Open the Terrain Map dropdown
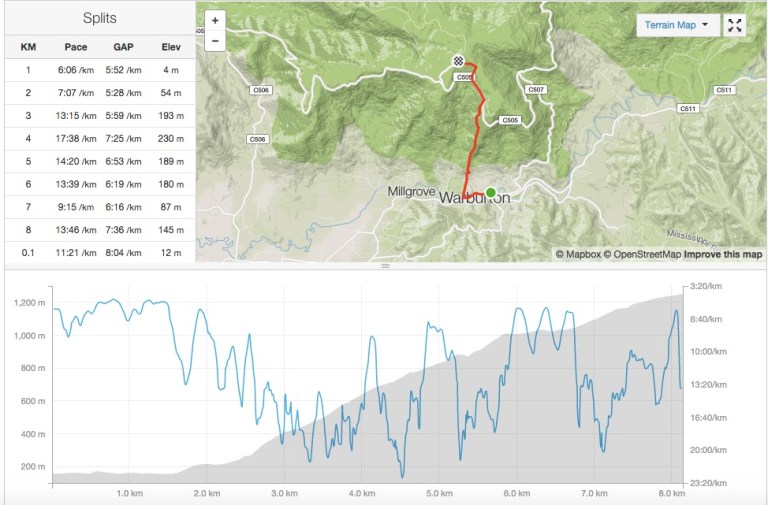Viewport: 768px width, 505px height. [677, 26]
